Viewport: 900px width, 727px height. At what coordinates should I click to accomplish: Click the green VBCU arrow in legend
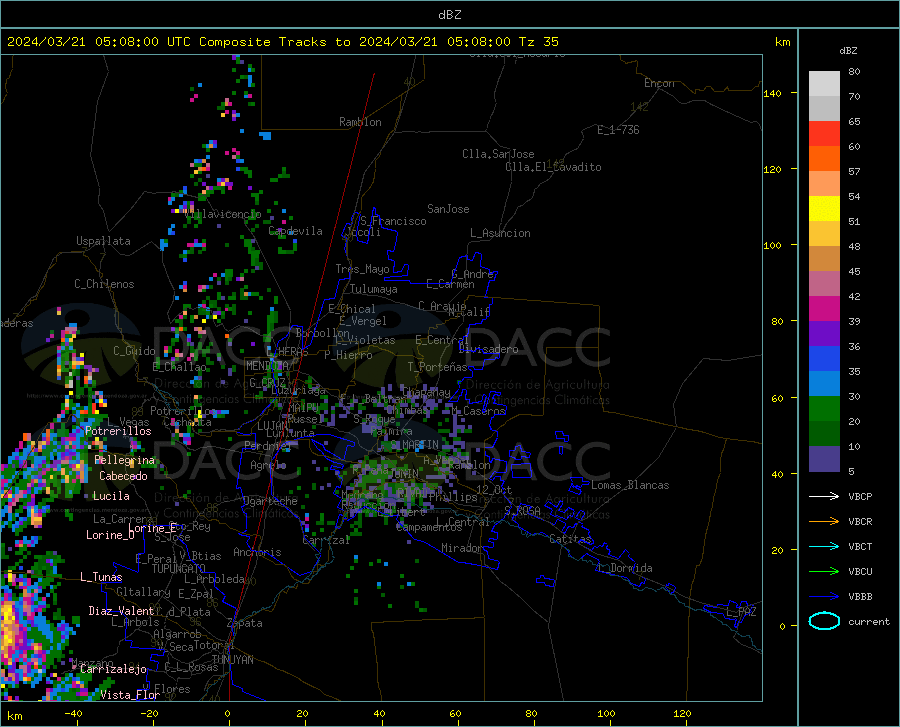click(x=824, y=572)
